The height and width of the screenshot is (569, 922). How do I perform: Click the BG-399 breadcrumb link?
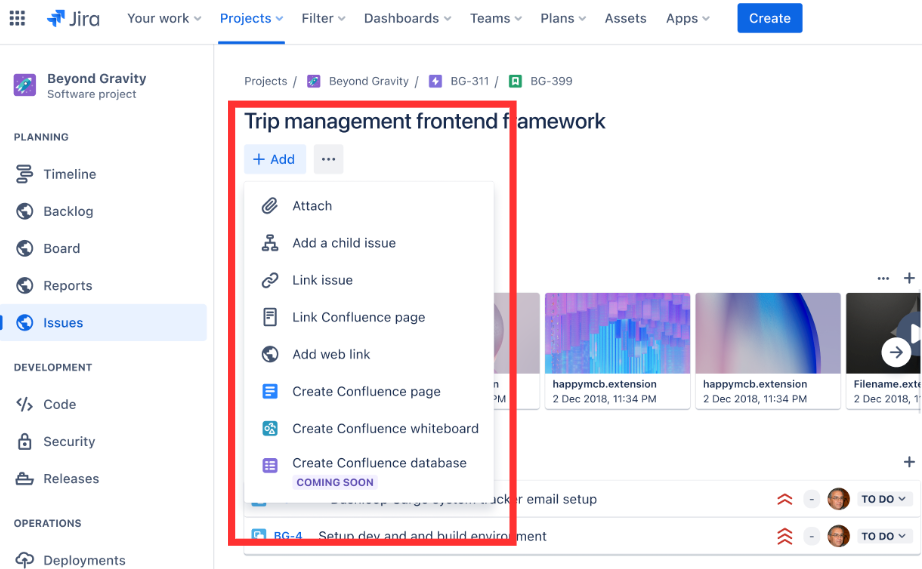[x=551, y=81]
